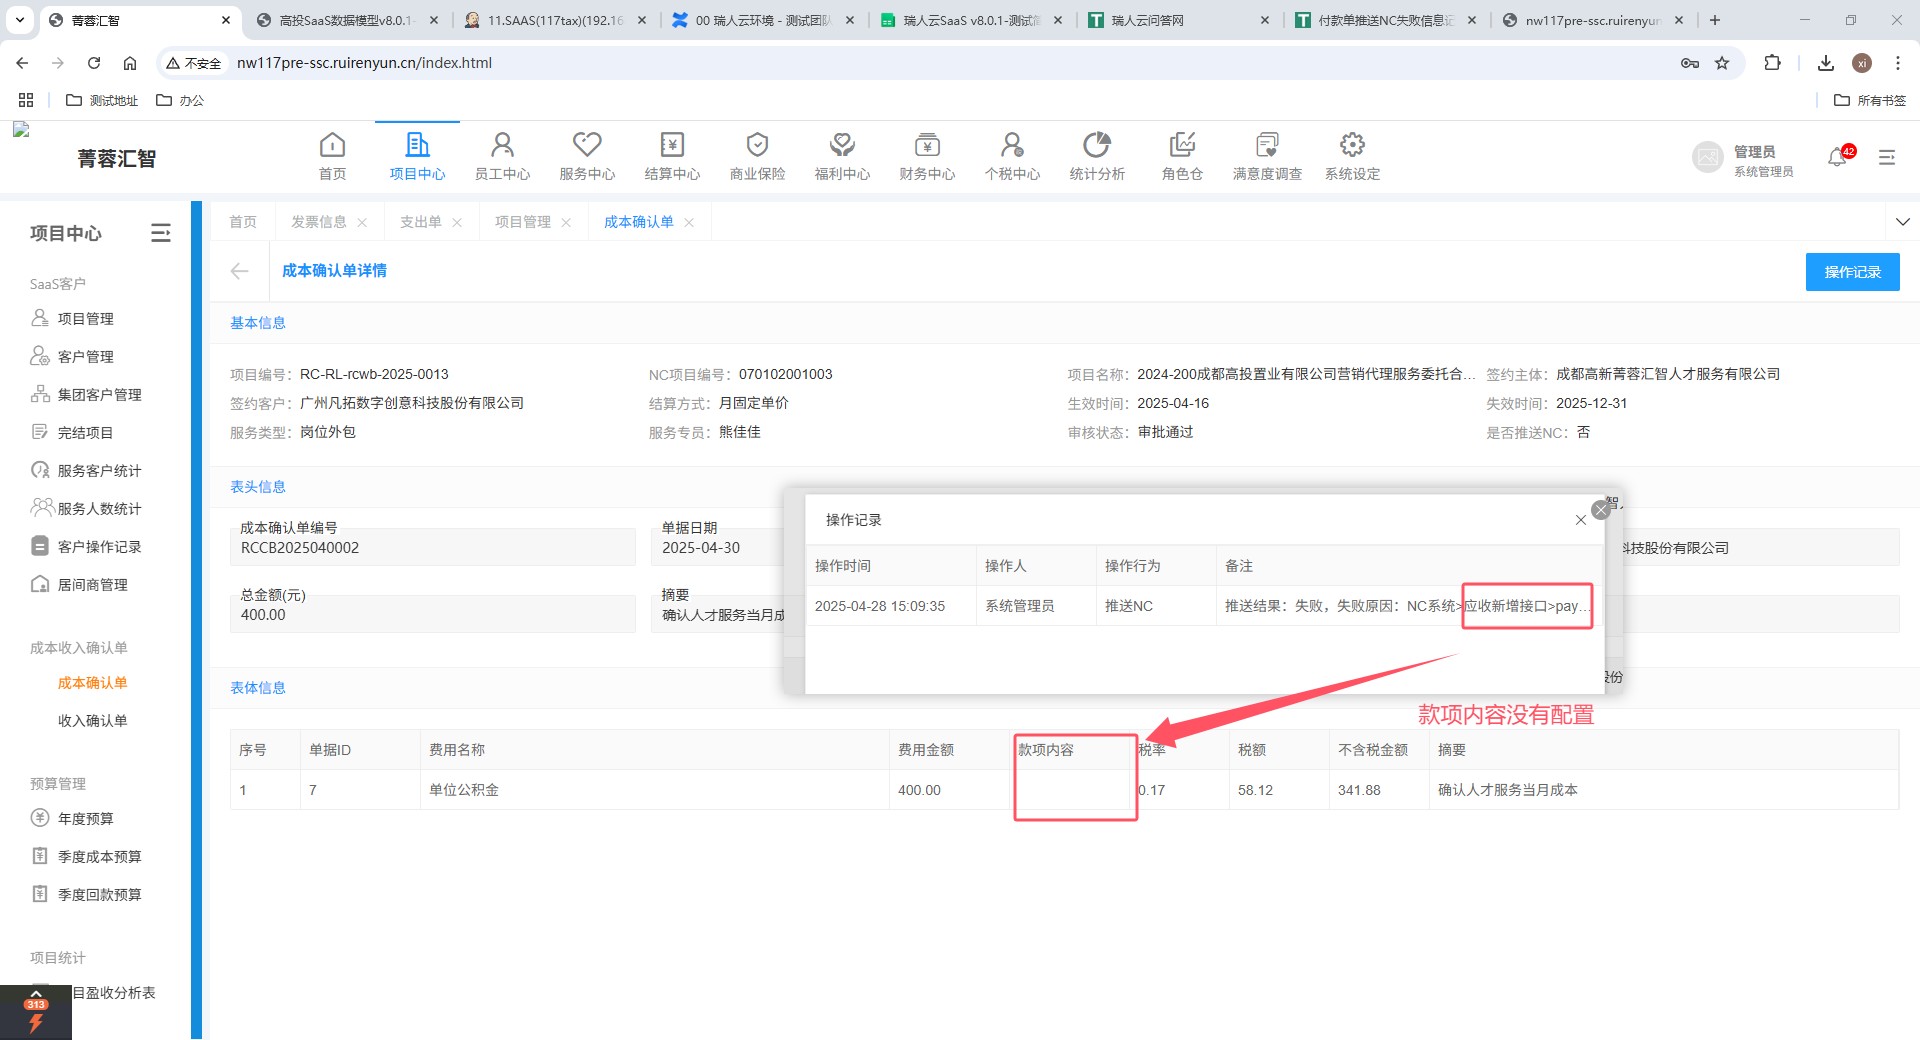Collapse the 项目中心 sidebar toggle icon
The image size is (1920, 1040).
point(161,233)
